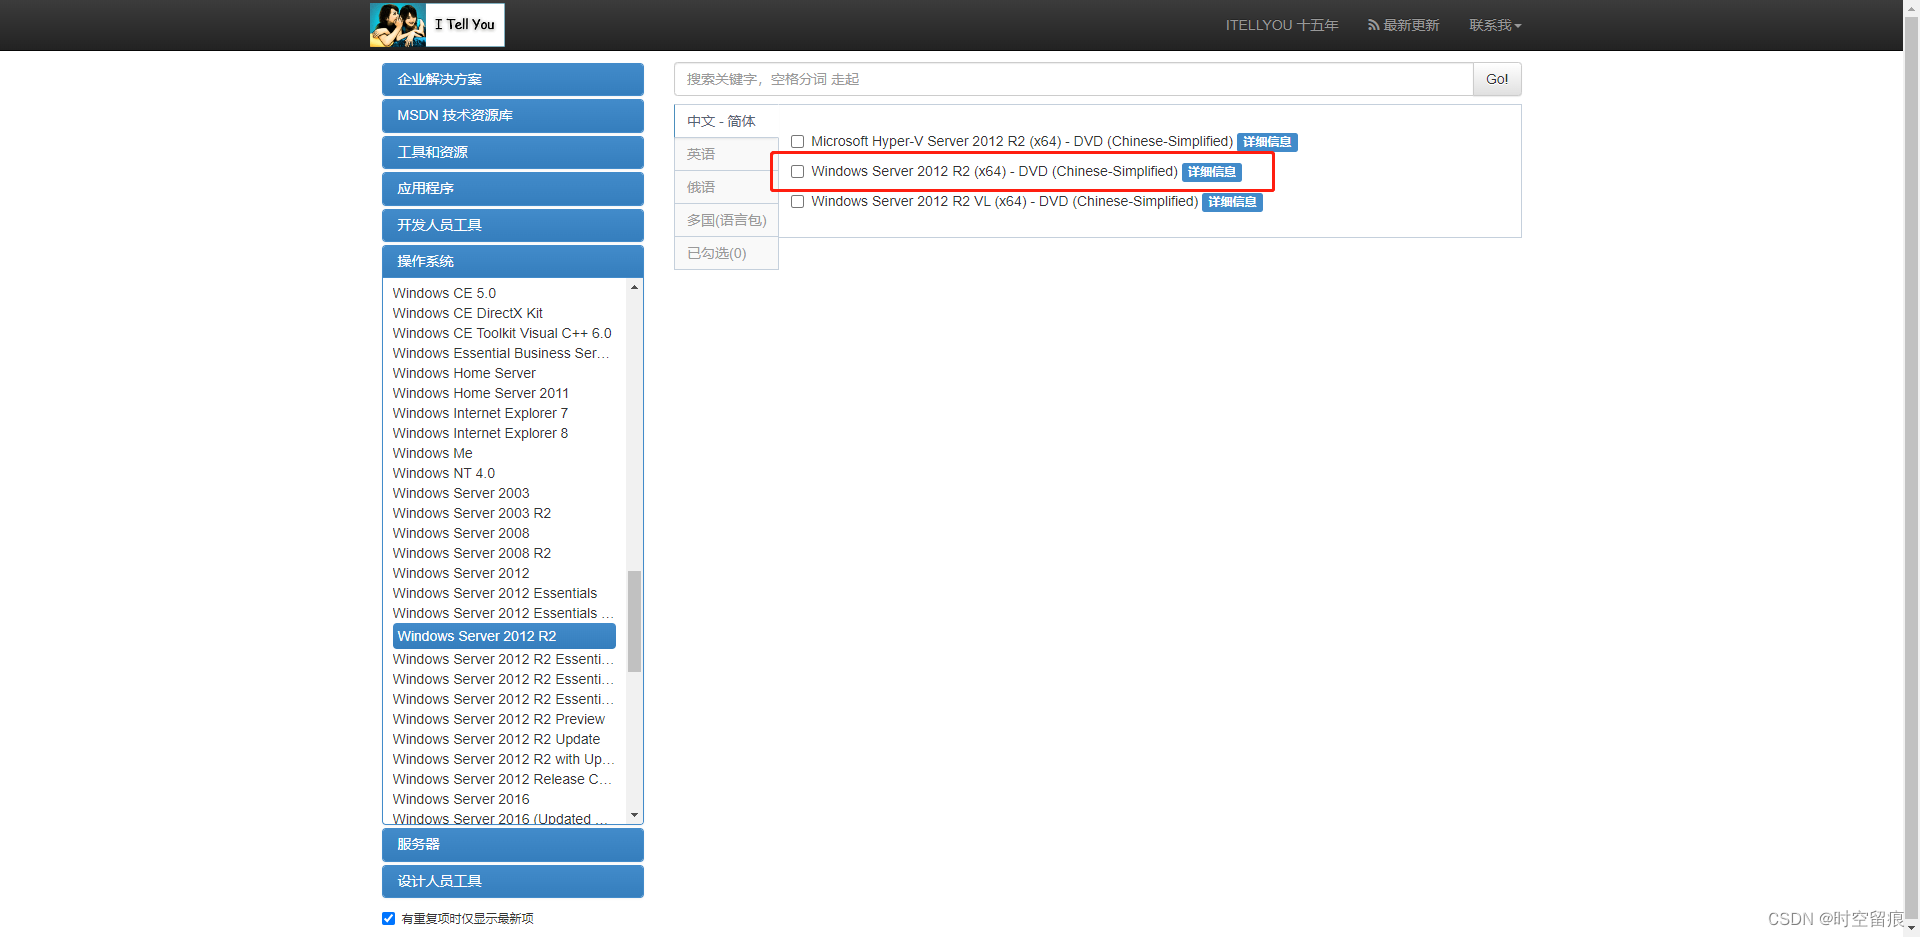Uncheck 有重复项时仅显示最新项 option
Image resolution: width=1920 pixels, height=937 pixels.
point(388,918)
